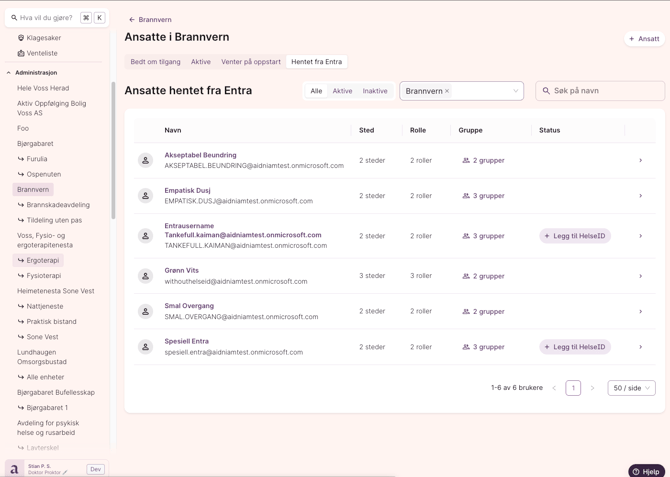Click groups icon in Empatisk Dusj row
670x477 pixels.
466,196
